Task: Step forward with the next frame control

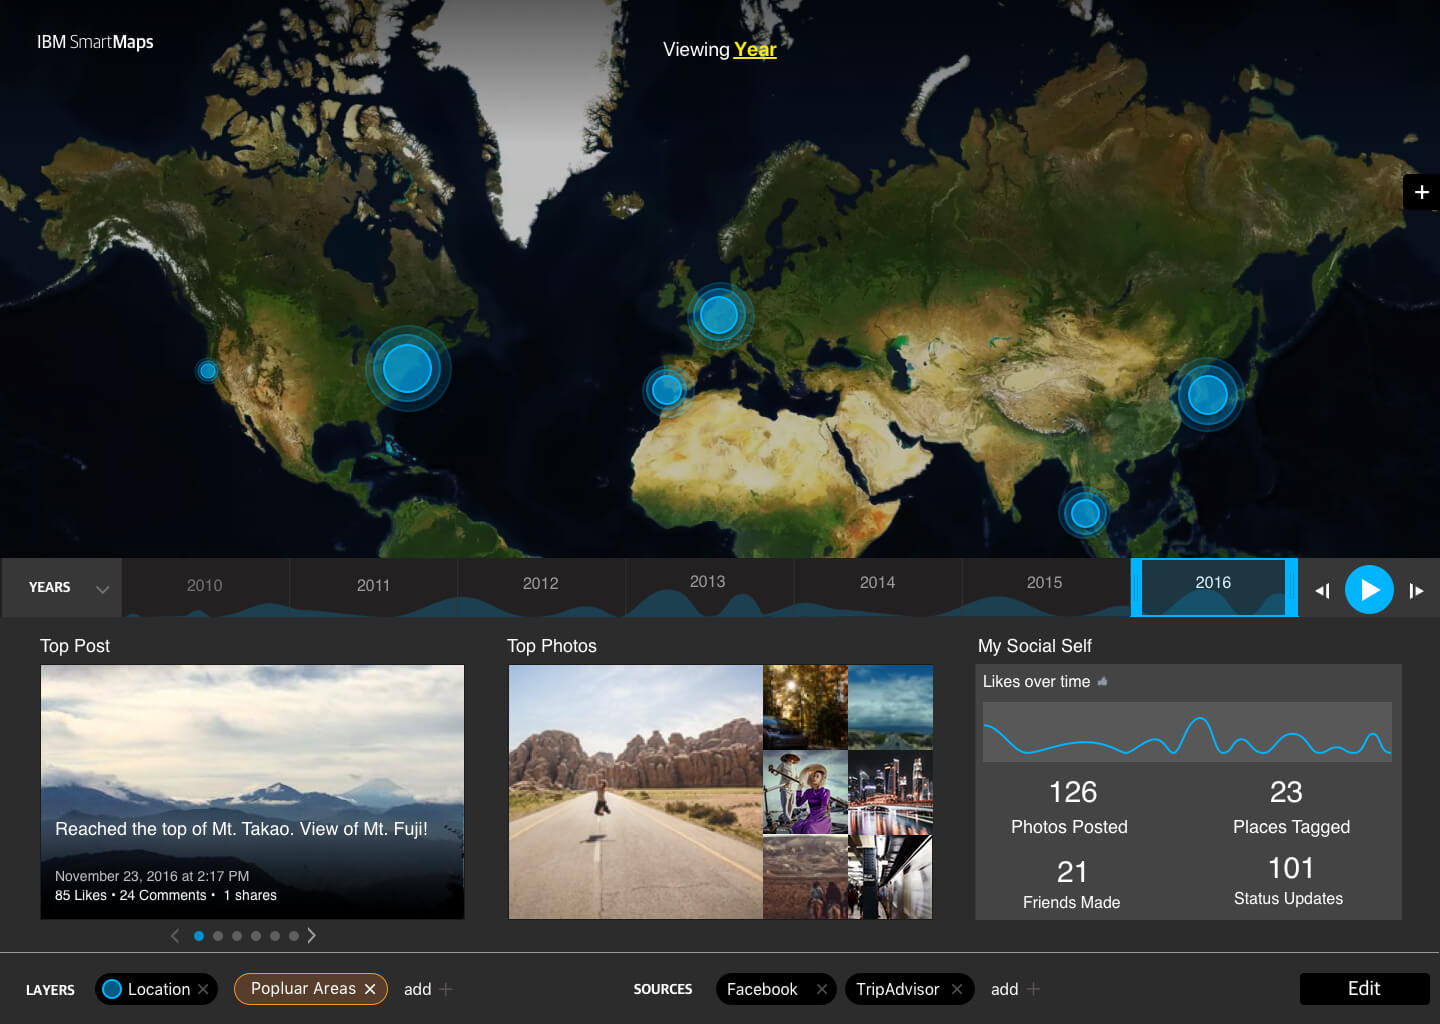Action: [x=1417, y=590]
